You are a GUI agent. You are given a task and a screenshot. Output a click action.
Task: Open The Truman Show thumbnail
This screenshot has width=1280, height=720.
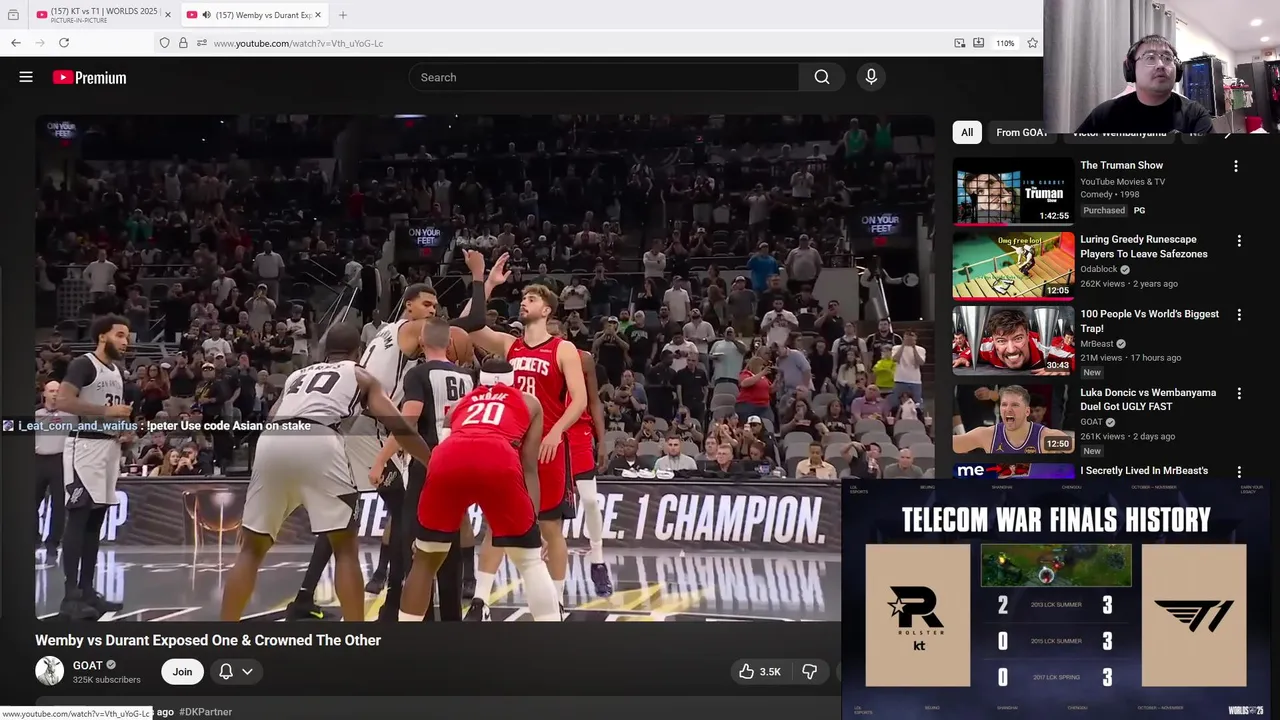tap(1013, 191)
